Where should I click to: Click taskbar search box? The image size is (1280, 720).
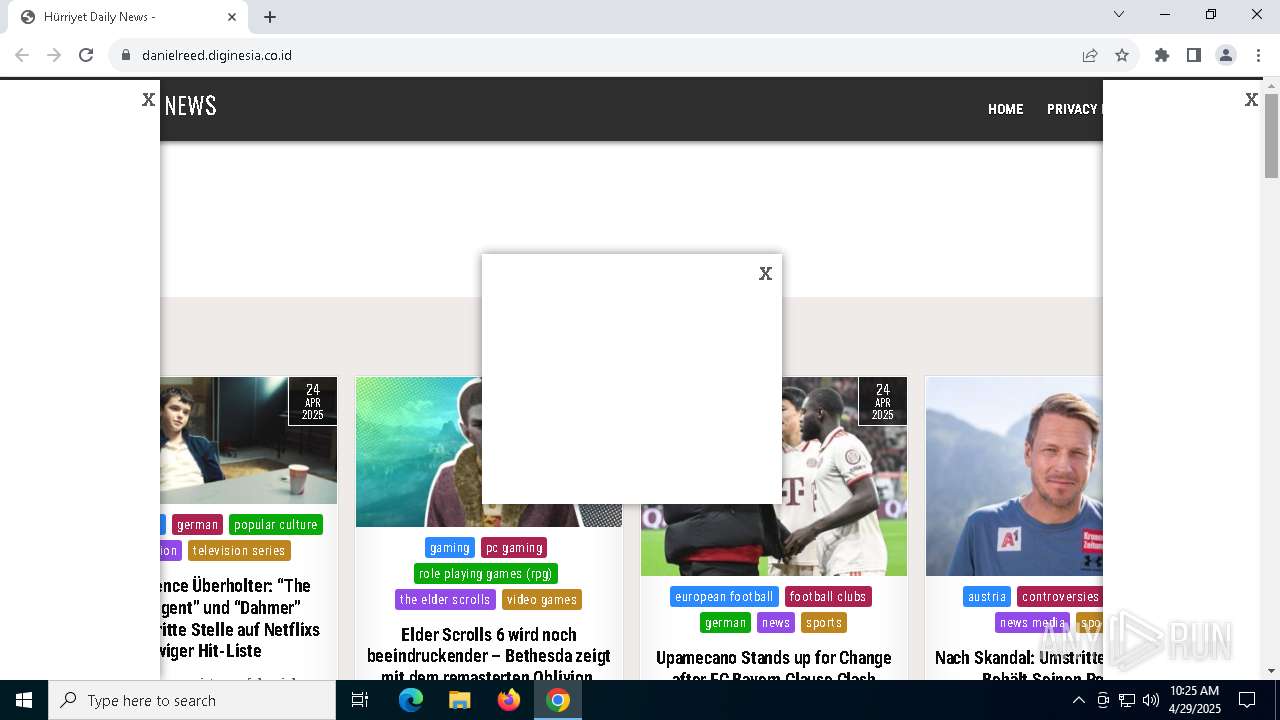tap(192, 700)
